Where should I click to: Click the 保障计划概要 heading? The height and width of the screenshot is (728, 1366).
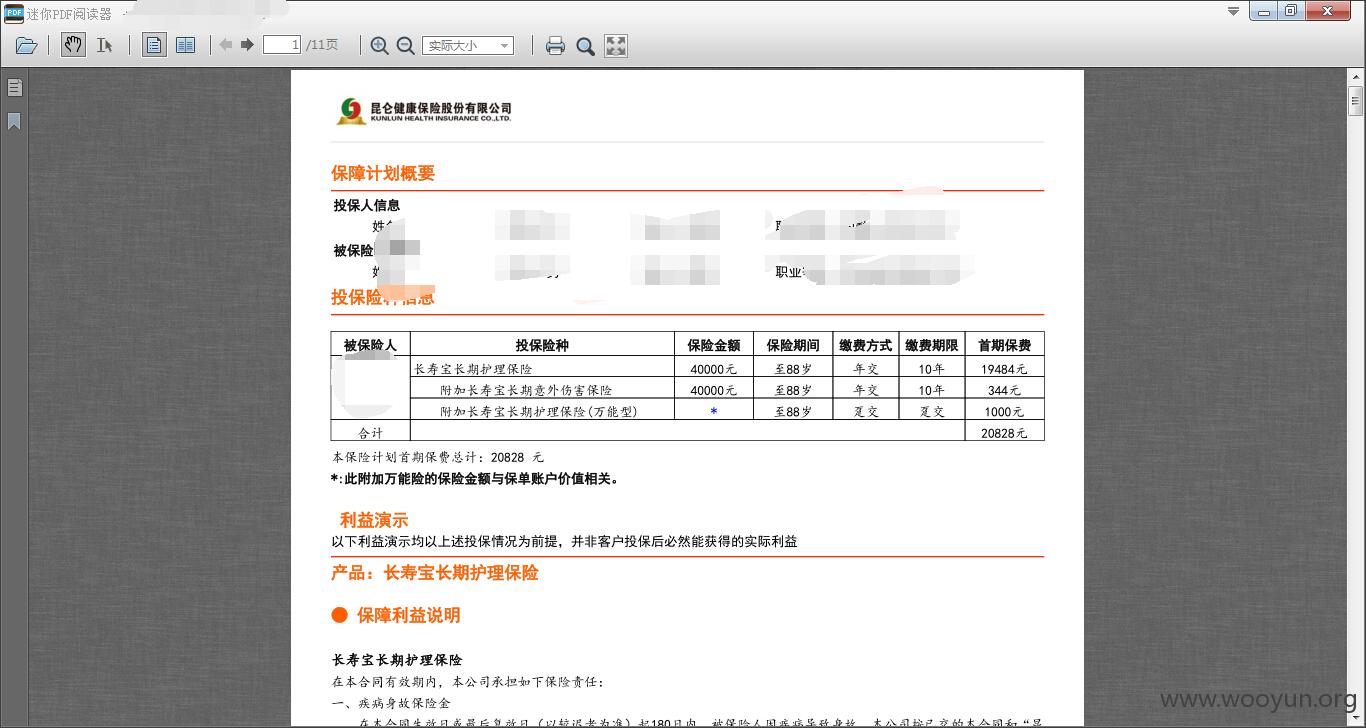383,173
